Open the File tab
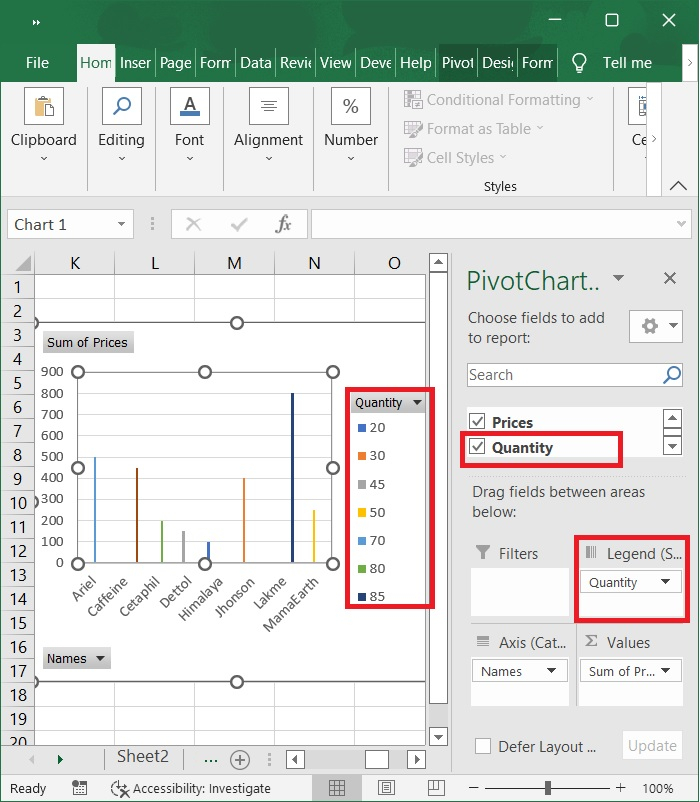The height and width of the screenshot is (802, 700). tap(37, 63)
